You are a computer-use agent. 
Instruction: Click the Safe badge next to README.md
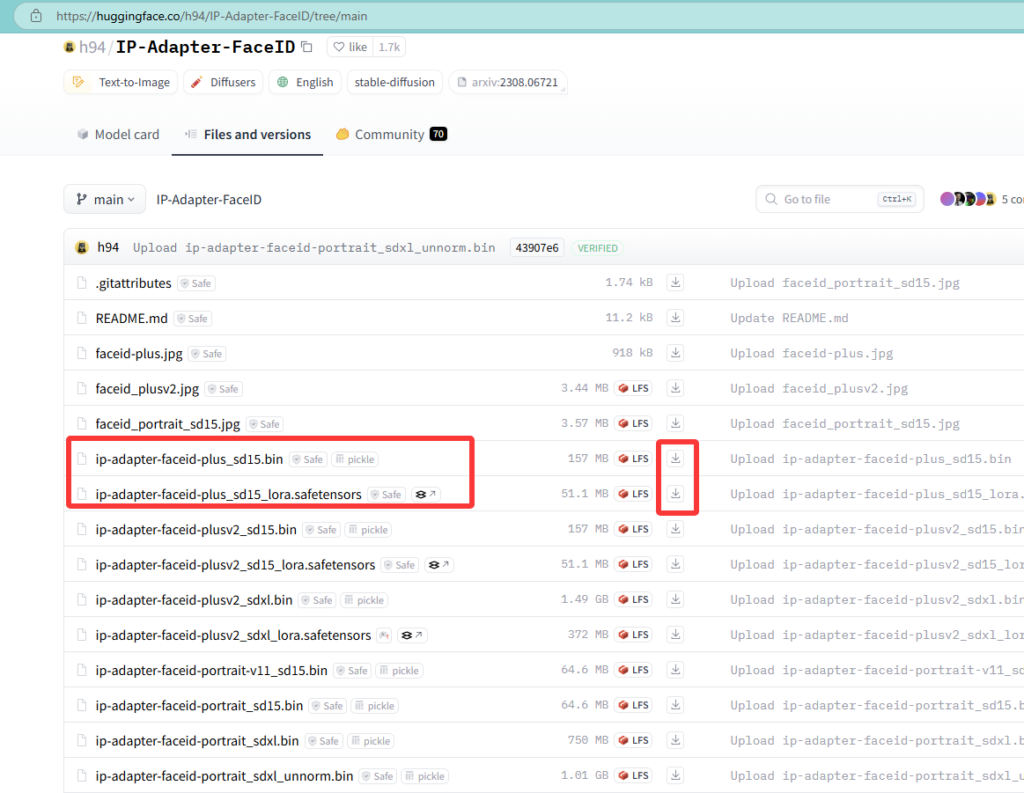[x=193, y=319]
